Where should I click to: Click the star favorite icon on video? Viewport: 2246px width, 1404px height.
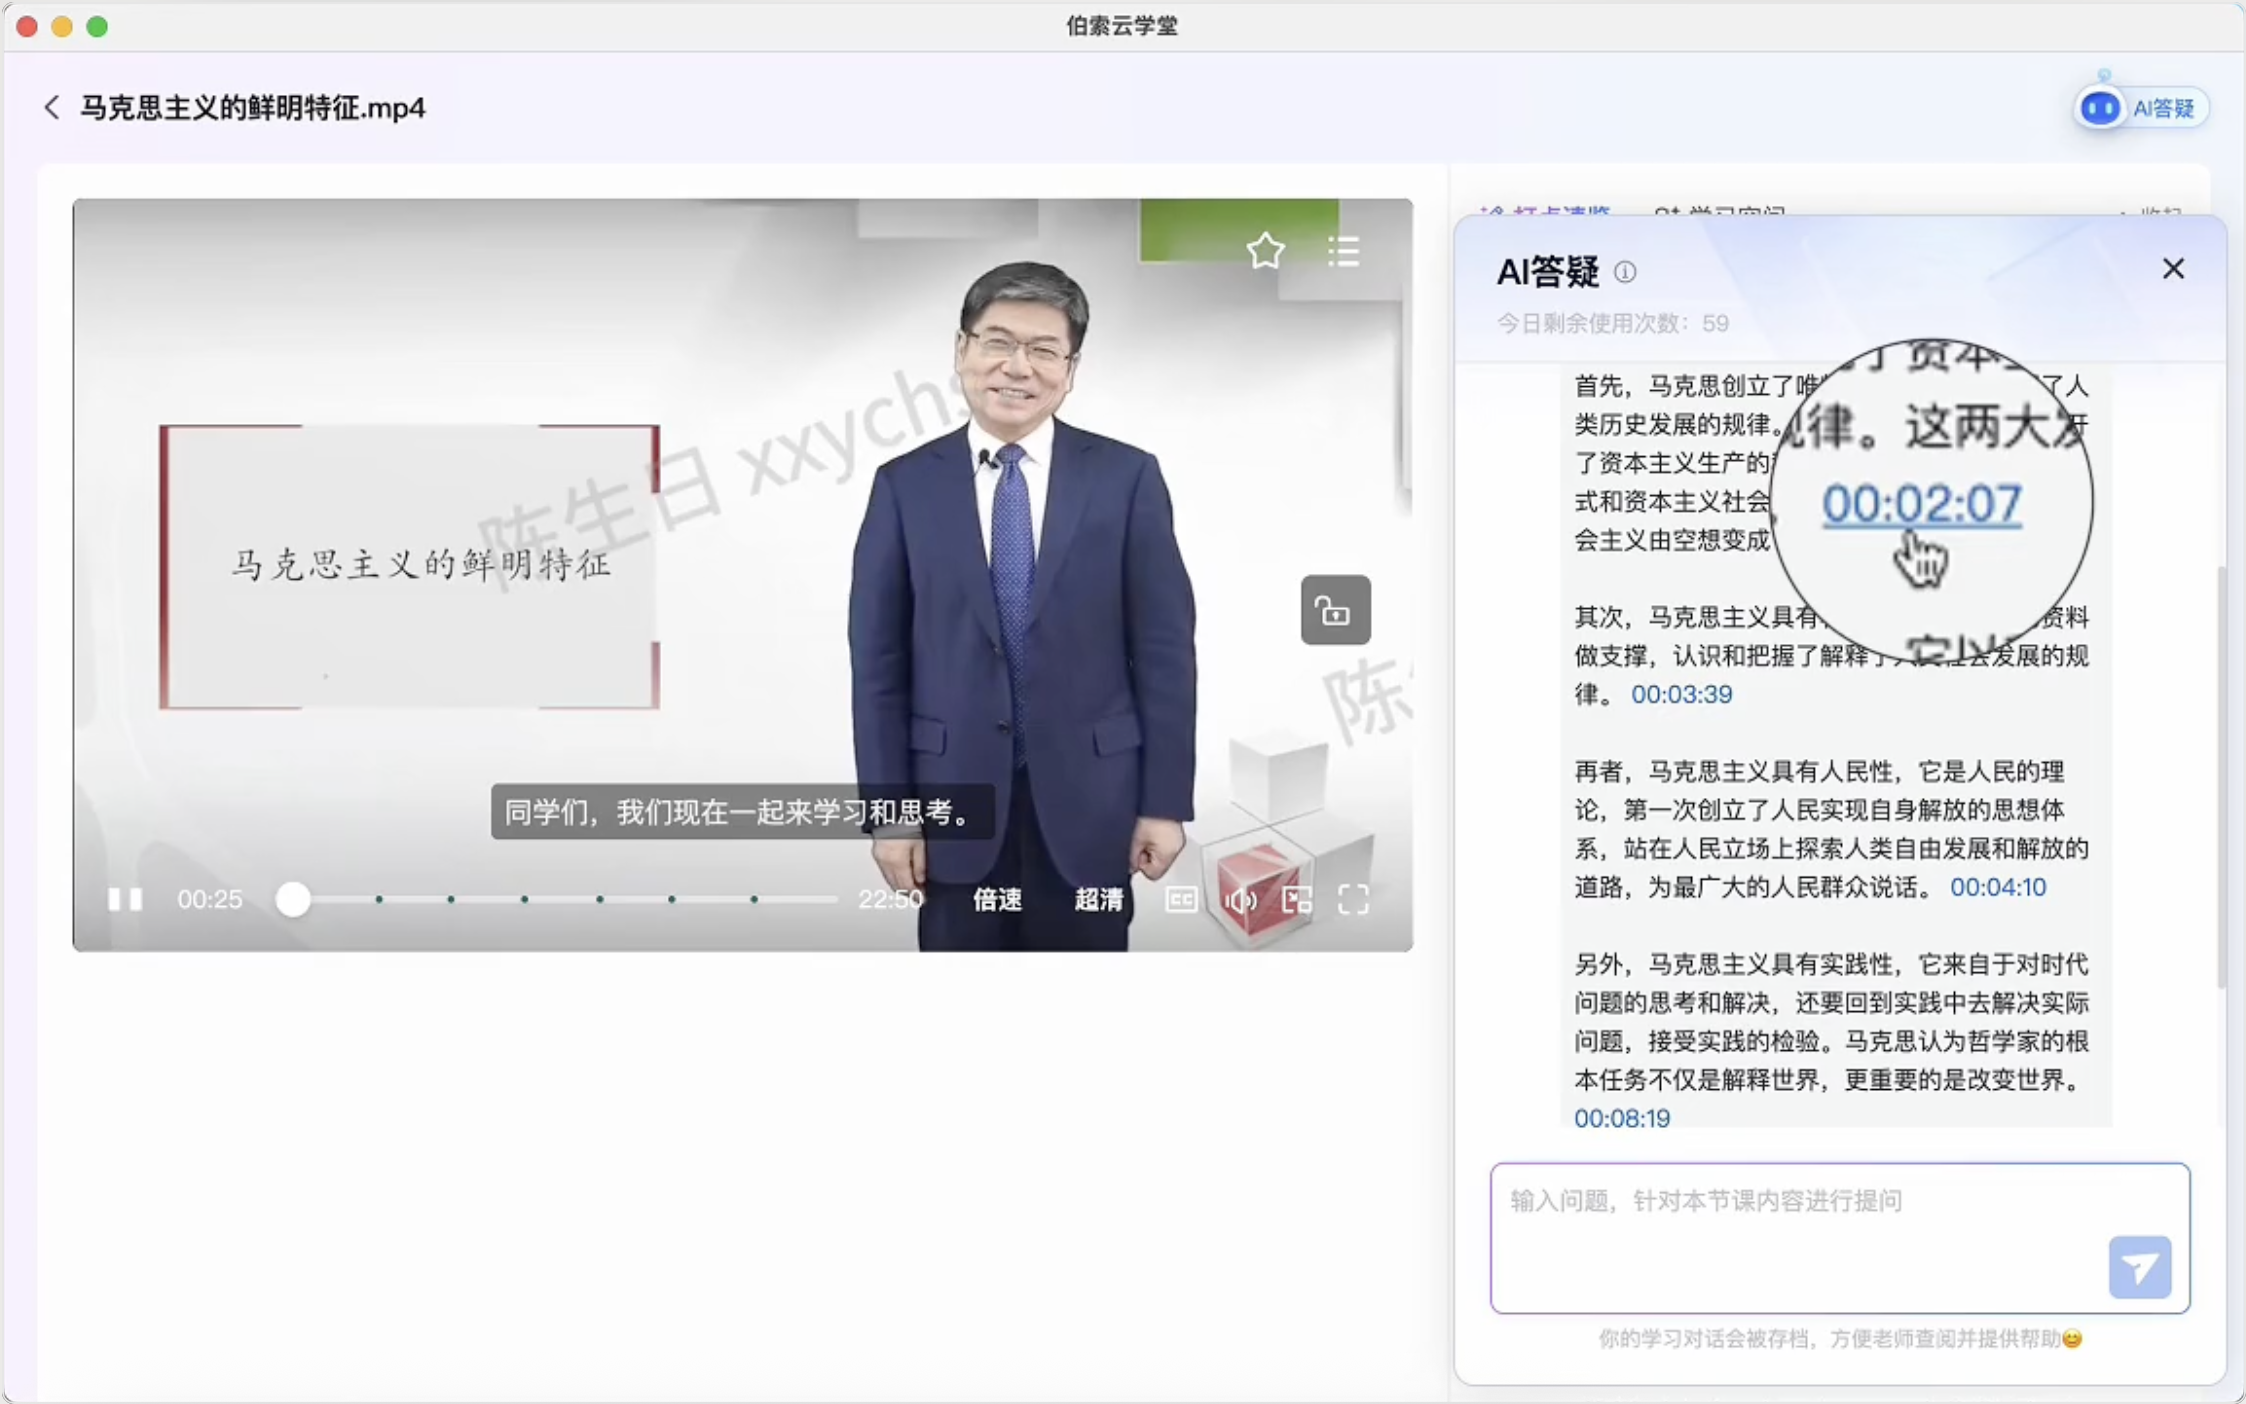1265,251
